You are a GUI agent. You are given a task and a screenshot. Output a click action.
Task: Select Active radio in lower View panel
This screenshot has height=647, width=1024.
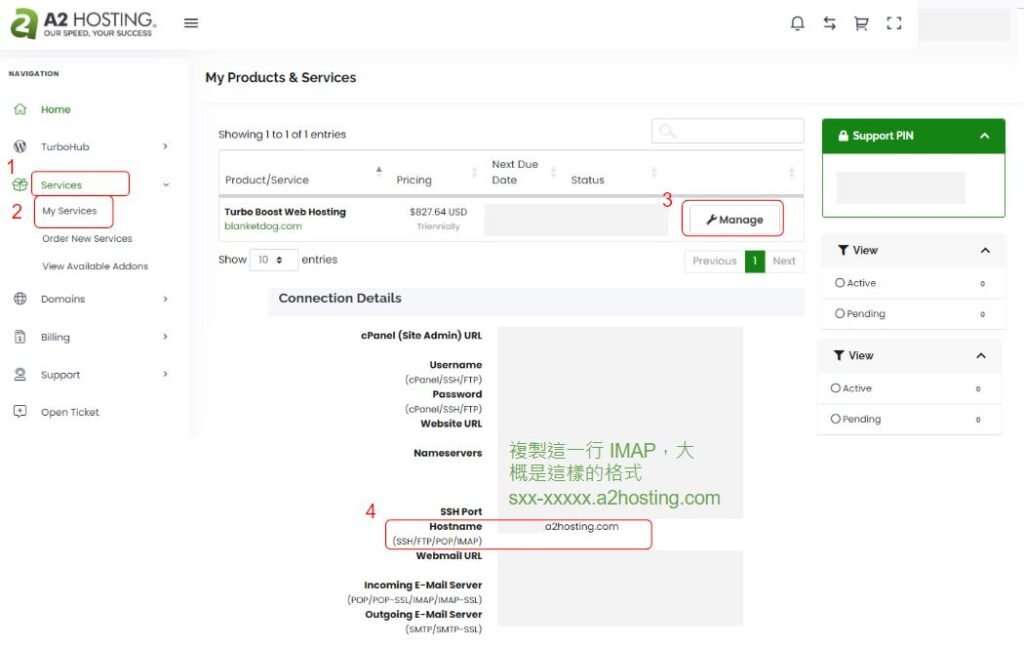tap(835, 388)
